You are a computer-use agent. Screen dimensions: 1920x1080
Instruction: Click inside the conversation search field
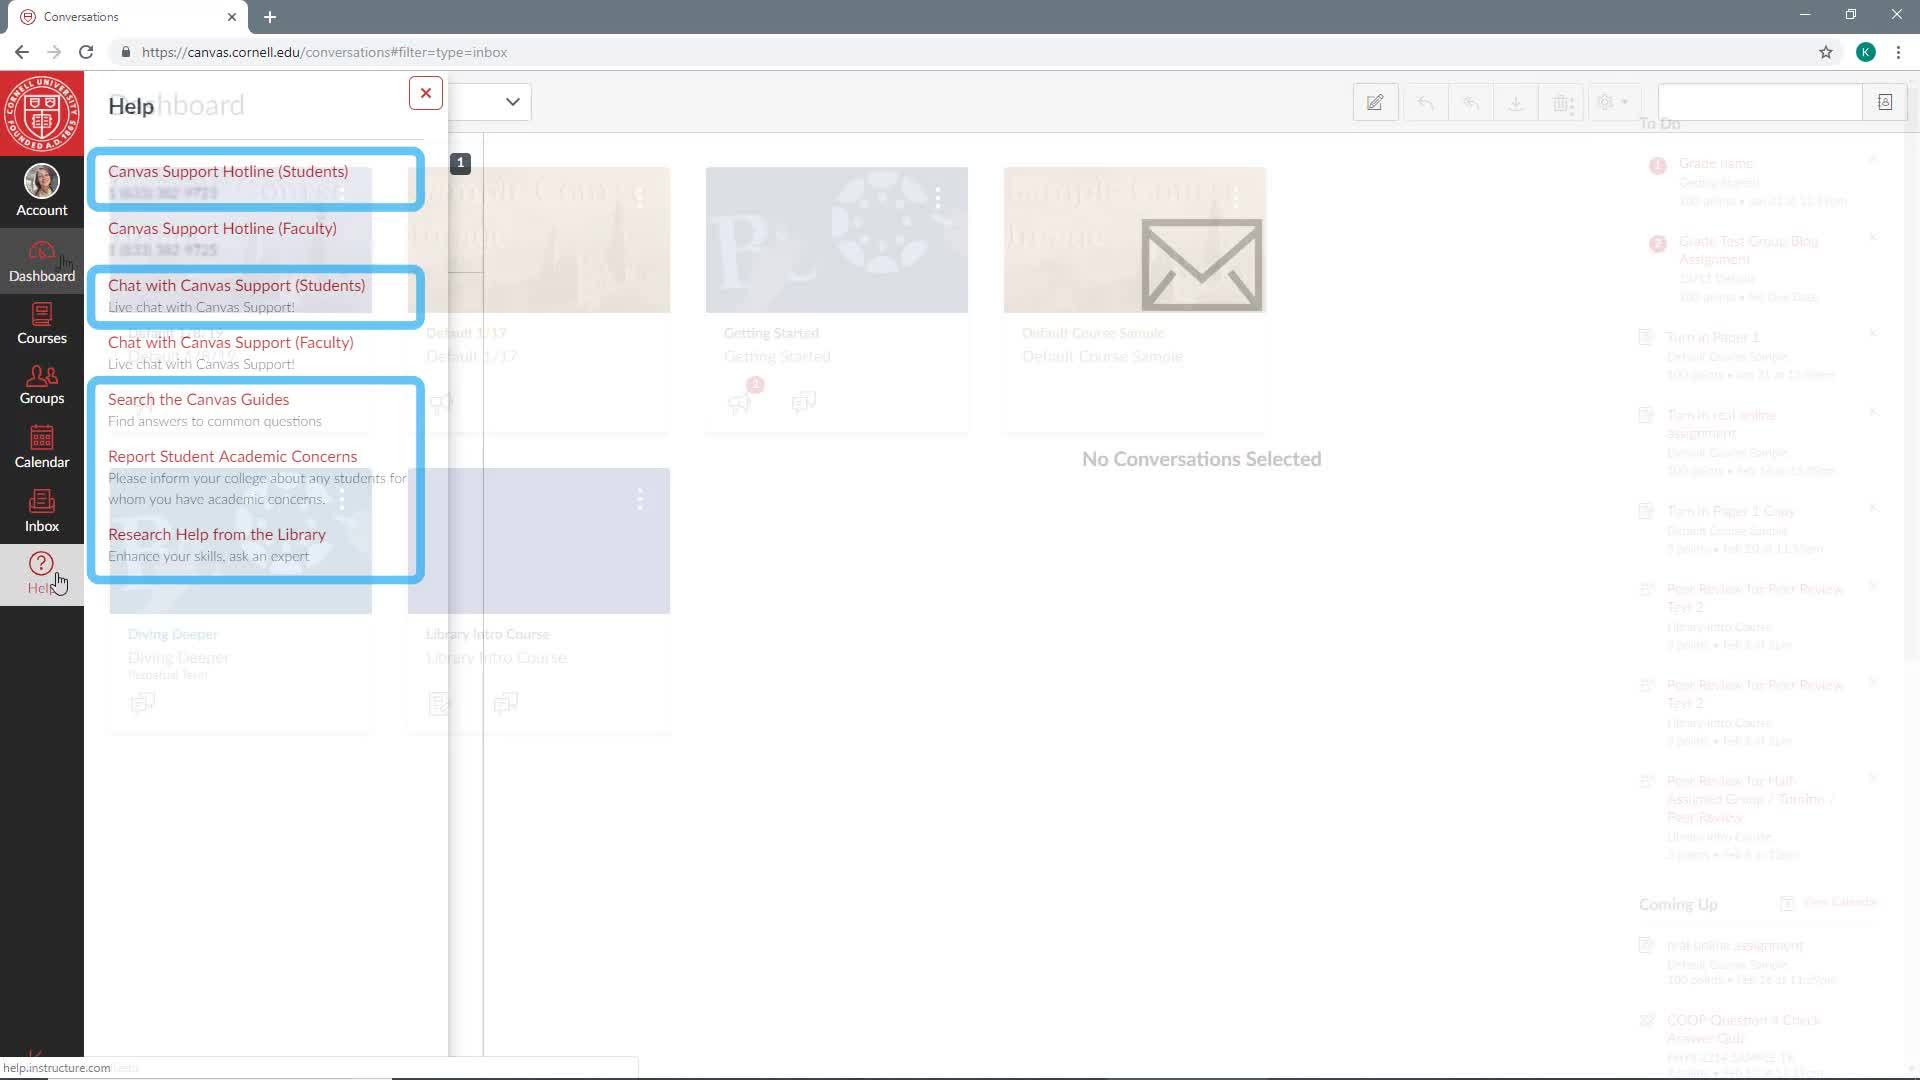pyautogui.click(x=1760, y=101)
